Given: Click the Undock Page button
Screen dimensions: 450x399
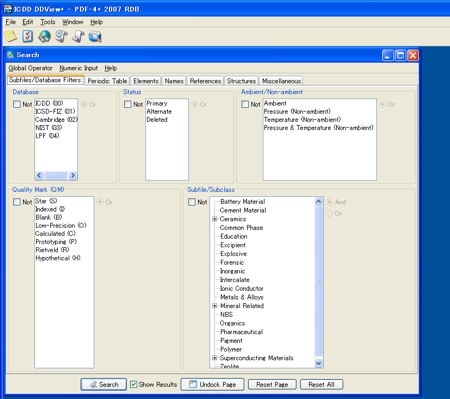Looking at the screenshot, I should point(212,384).
